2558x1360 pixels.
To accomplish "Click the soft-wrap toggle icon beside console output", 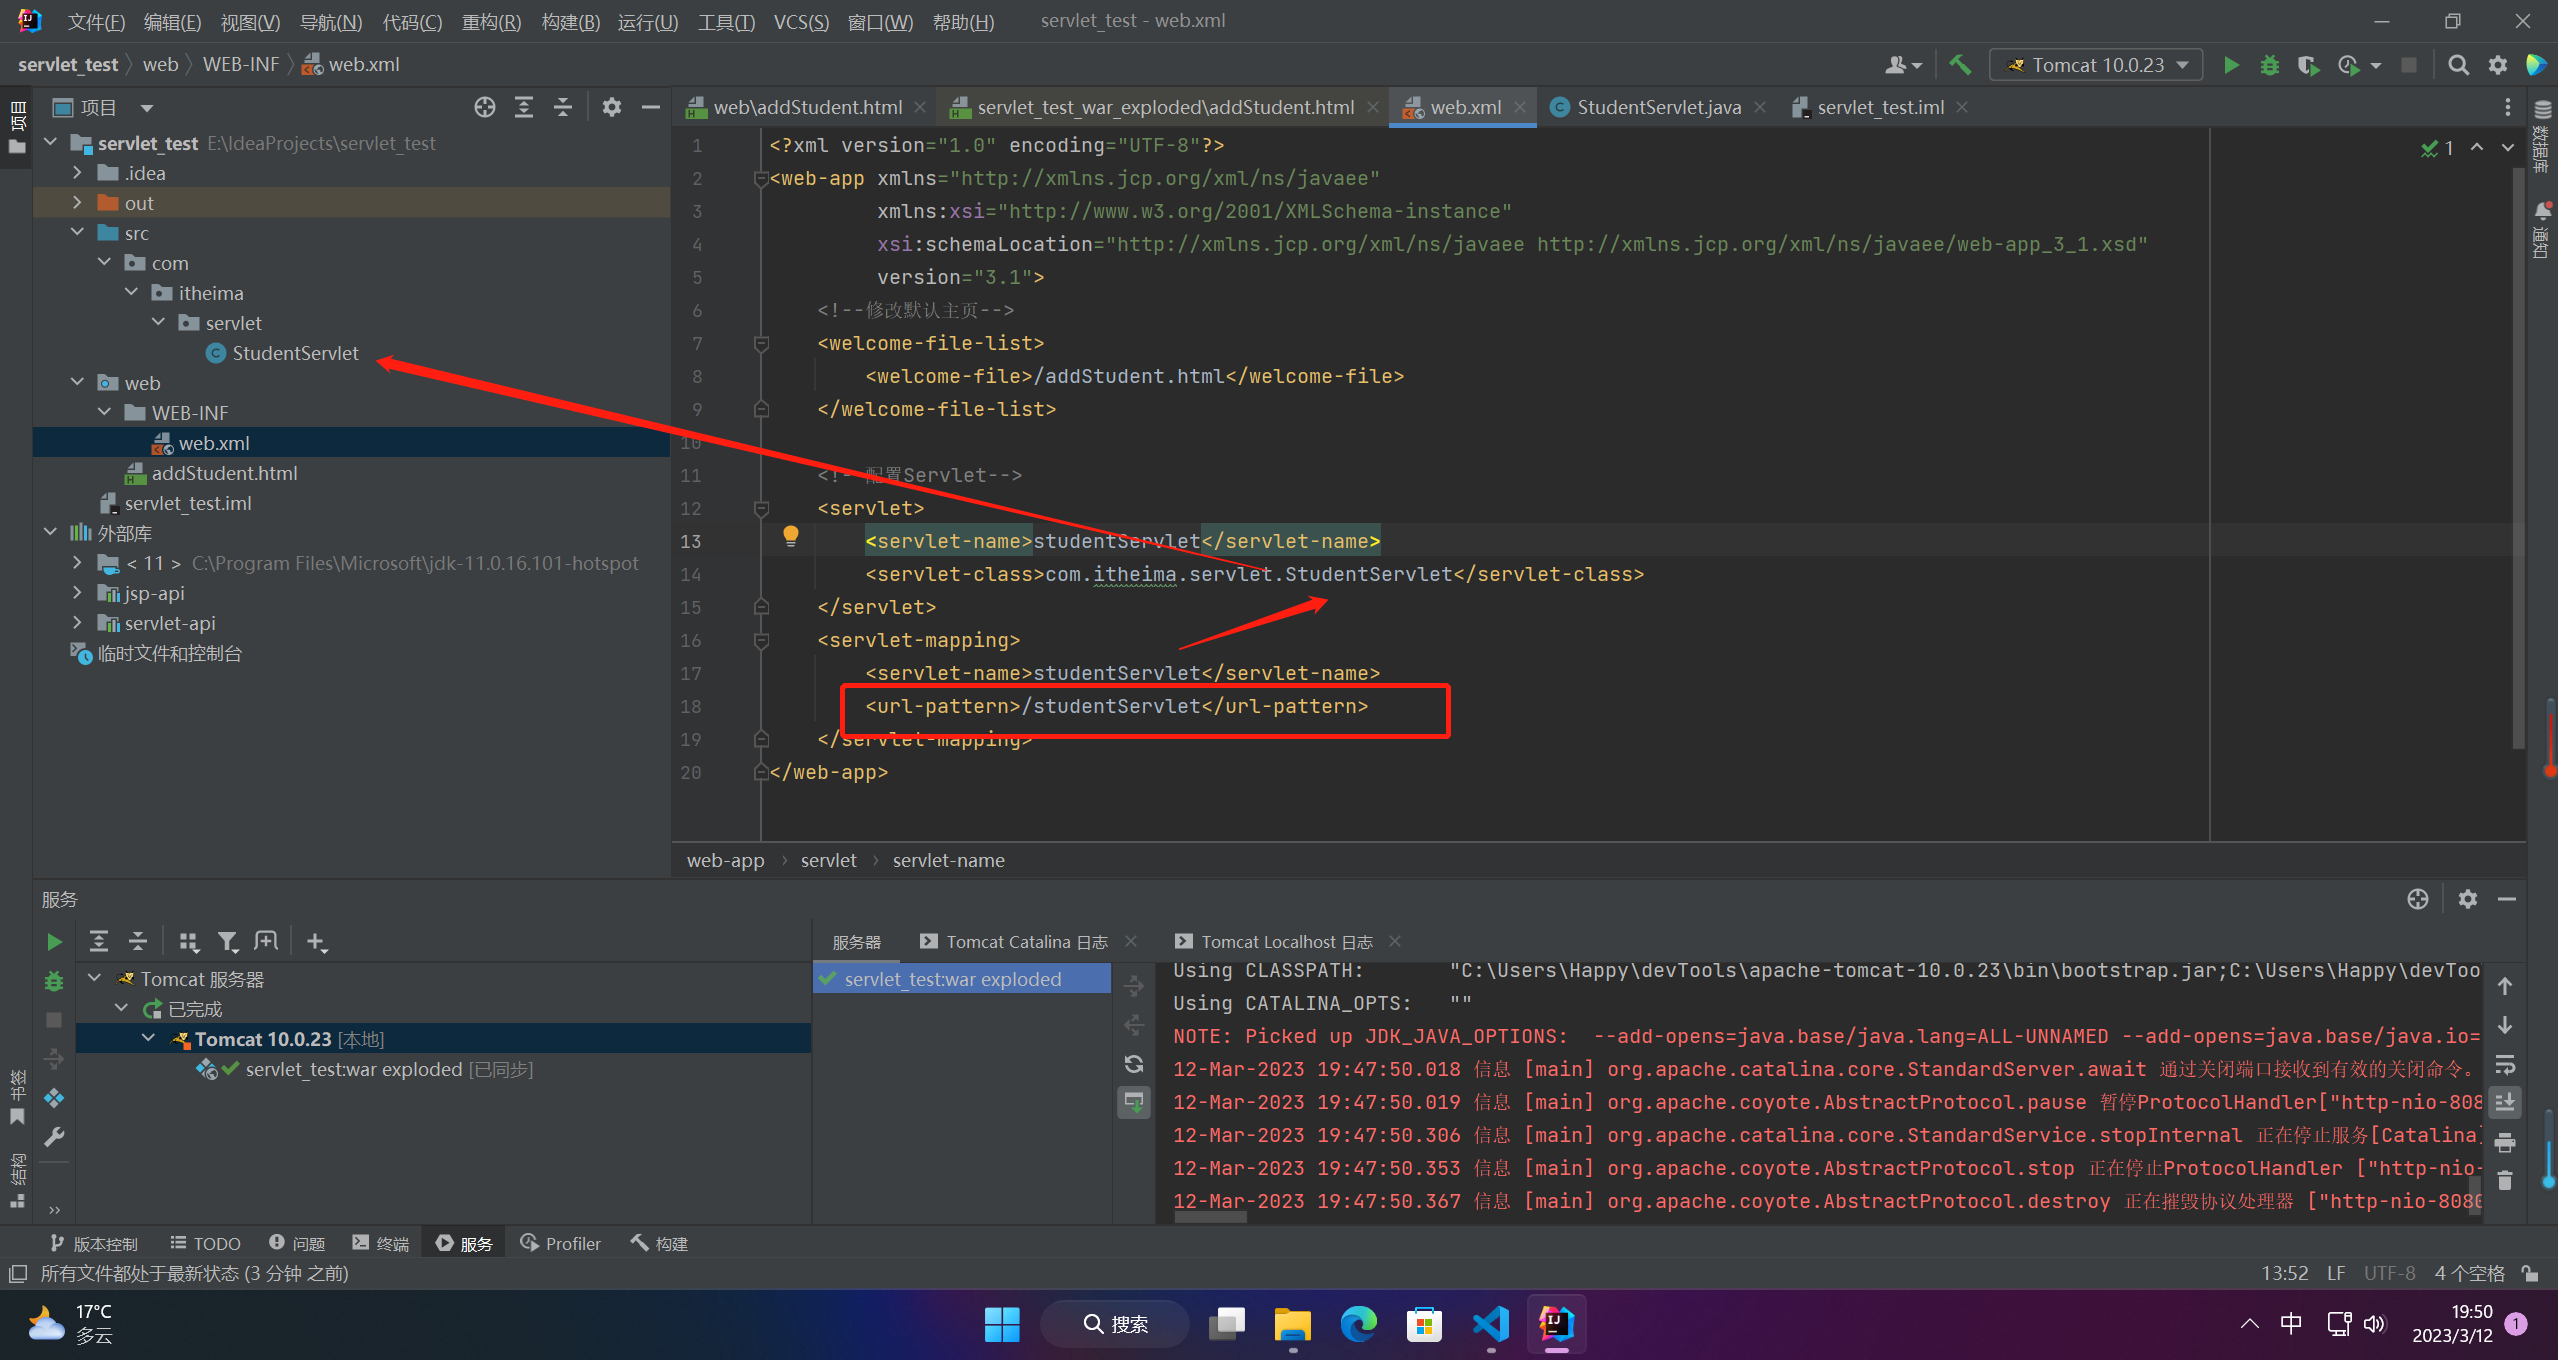I will 2504,1064.
